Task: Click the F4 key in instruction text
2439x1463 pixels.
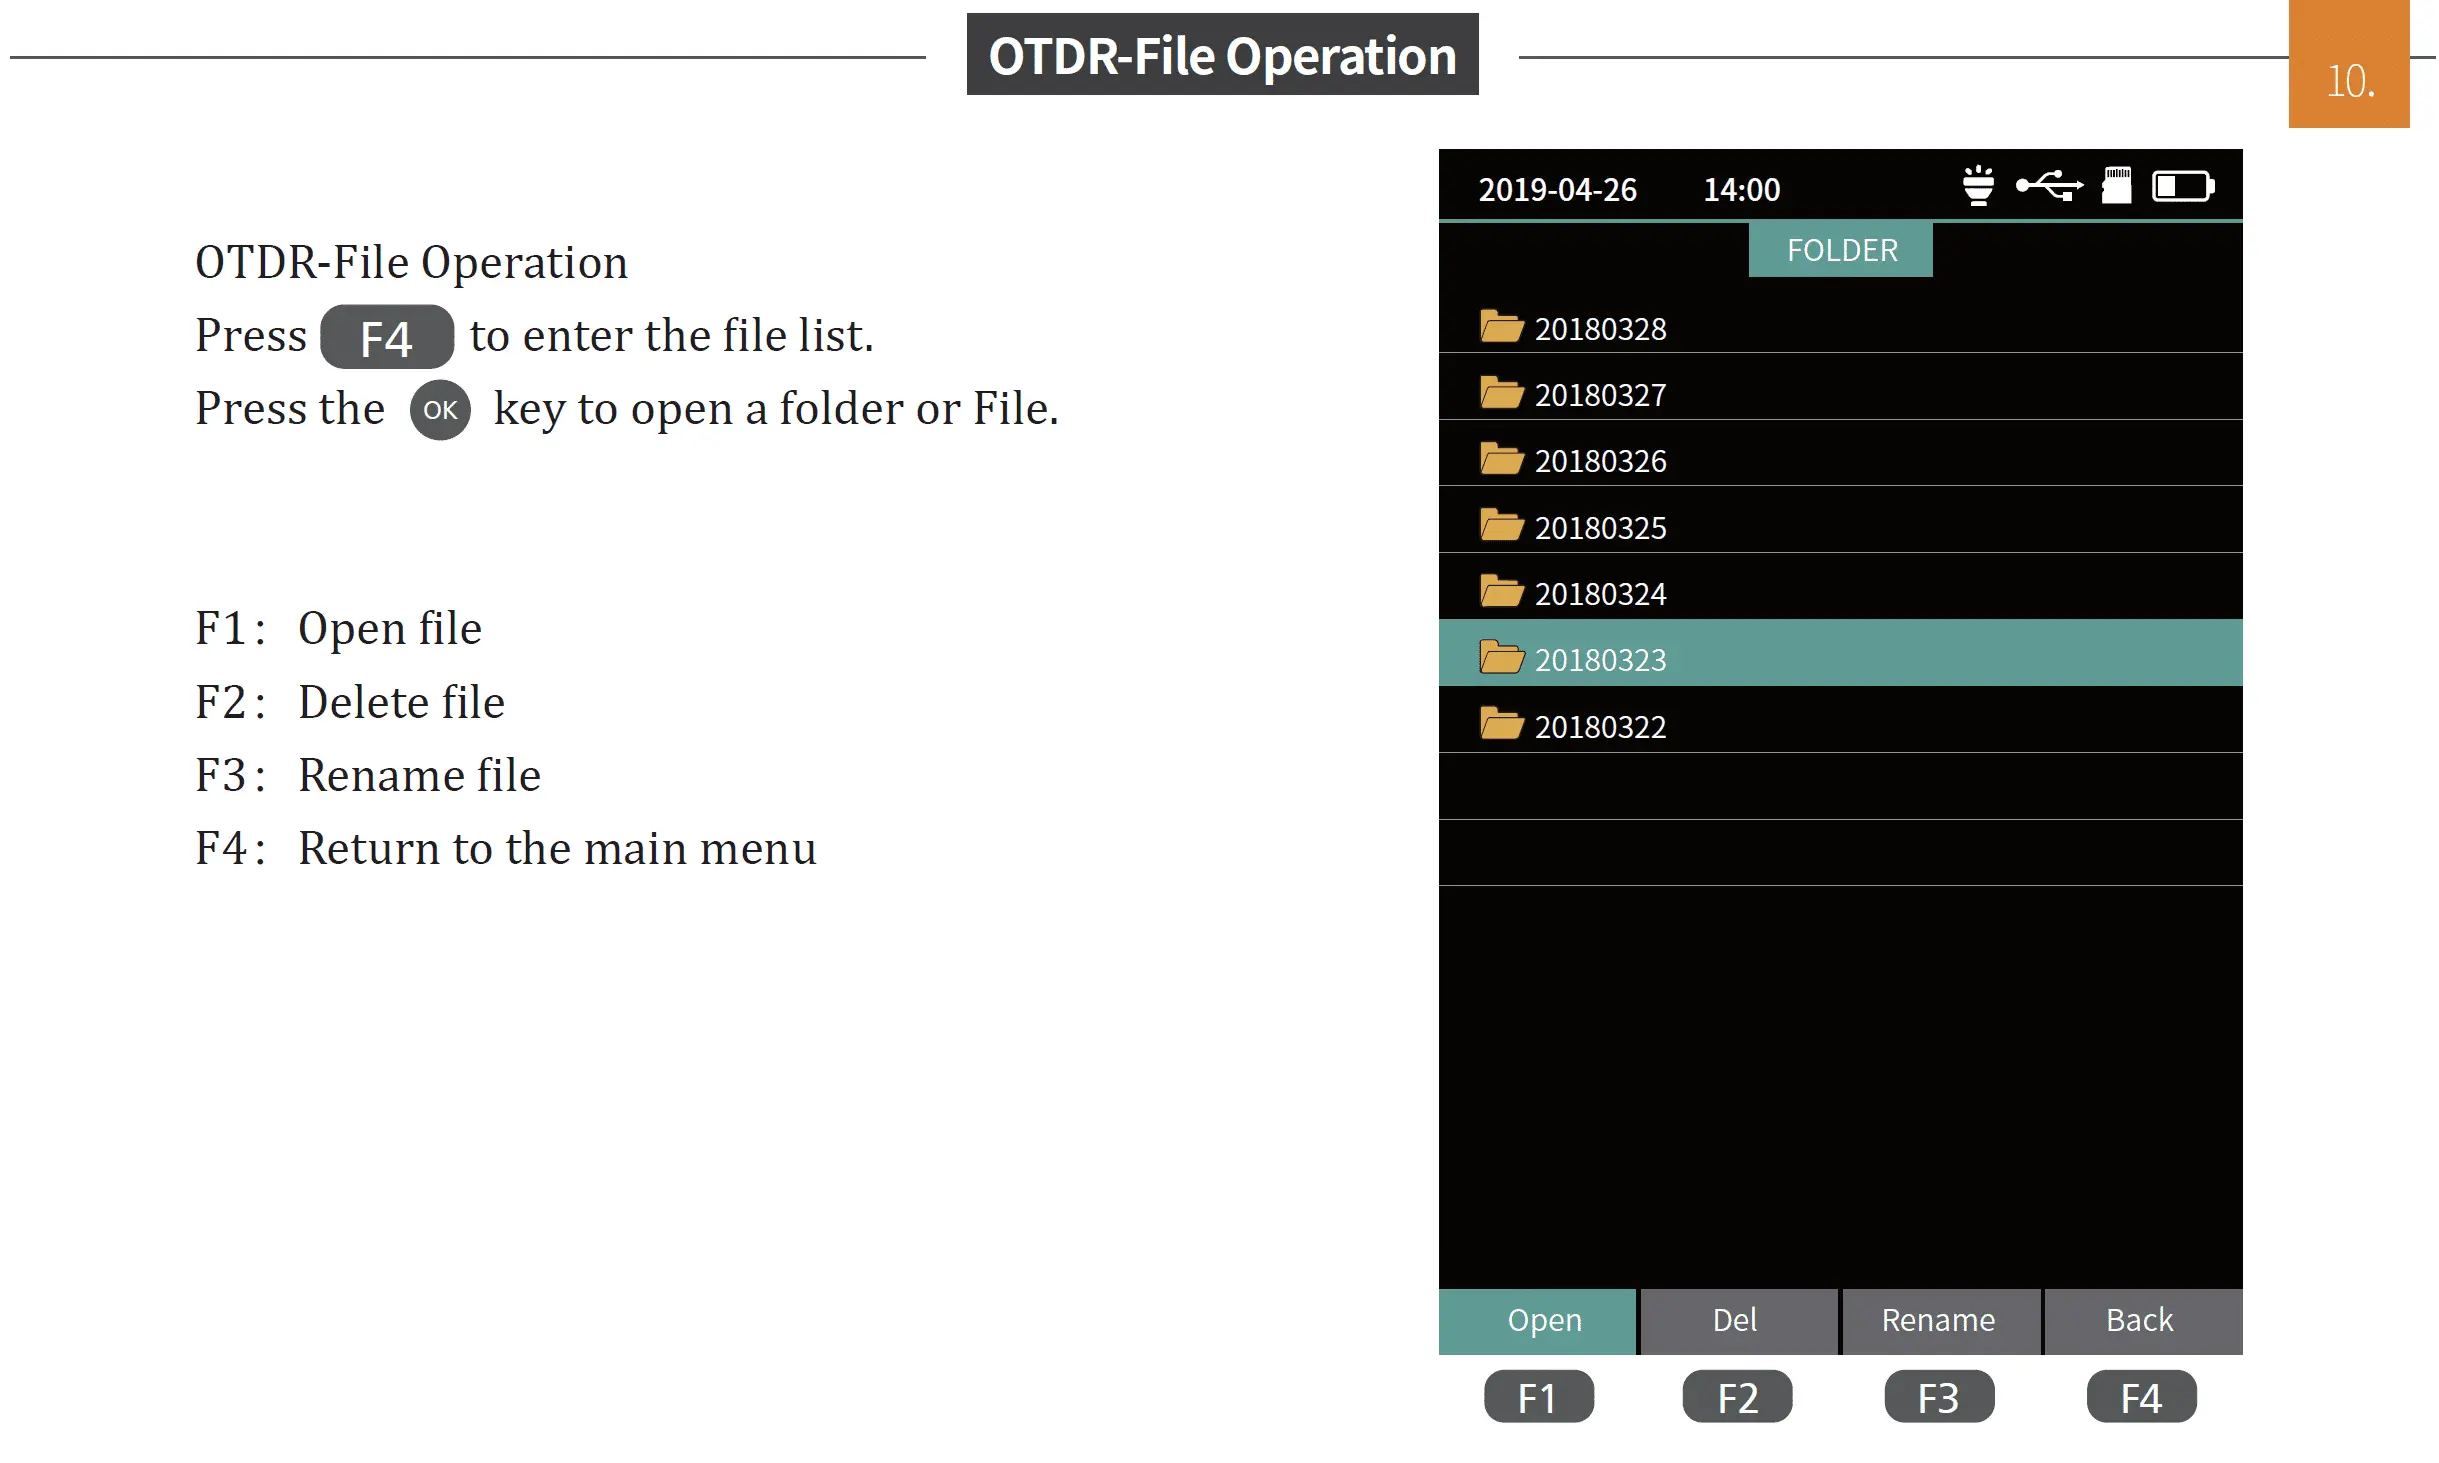Action: coord(386,337)
